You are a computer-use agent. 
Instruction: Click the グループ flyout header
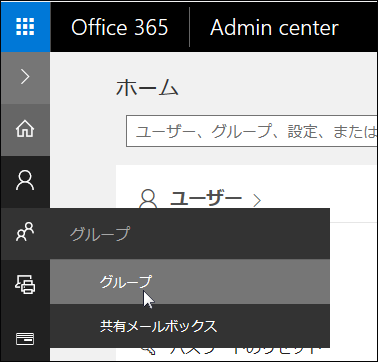190,234
